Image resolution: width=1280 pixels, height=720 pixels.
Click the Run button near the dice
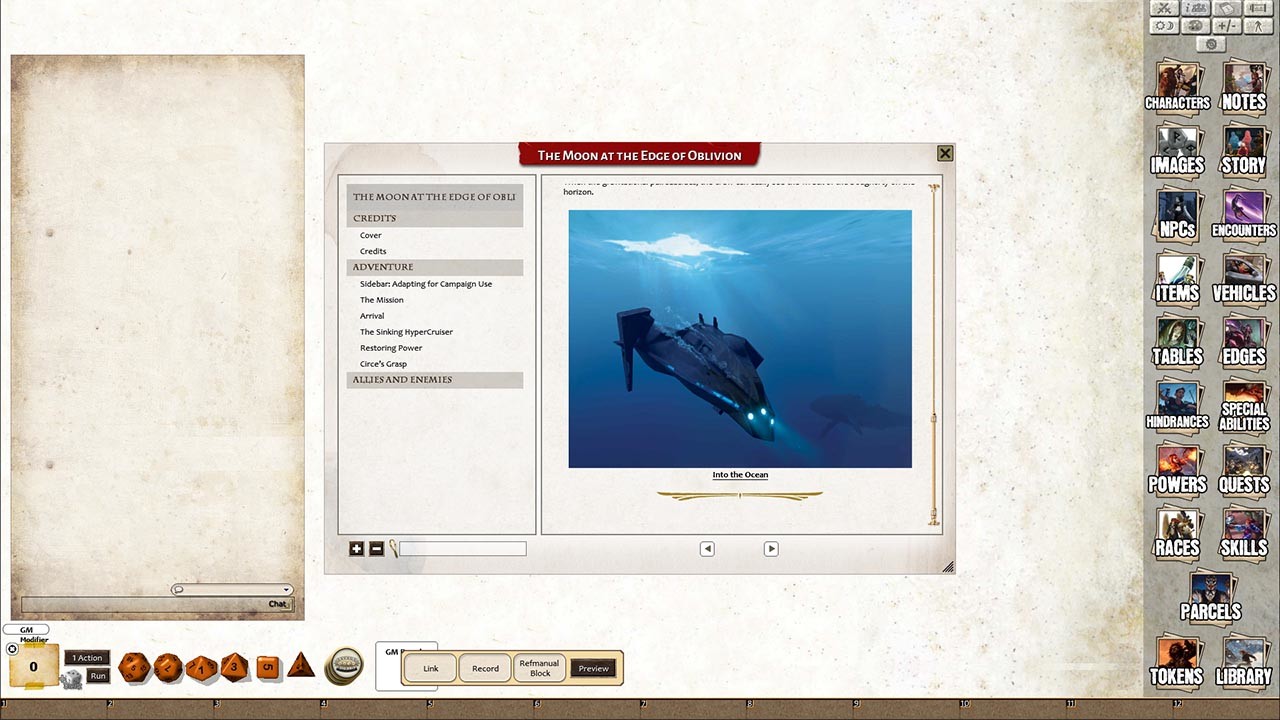(x=97, y=675)
